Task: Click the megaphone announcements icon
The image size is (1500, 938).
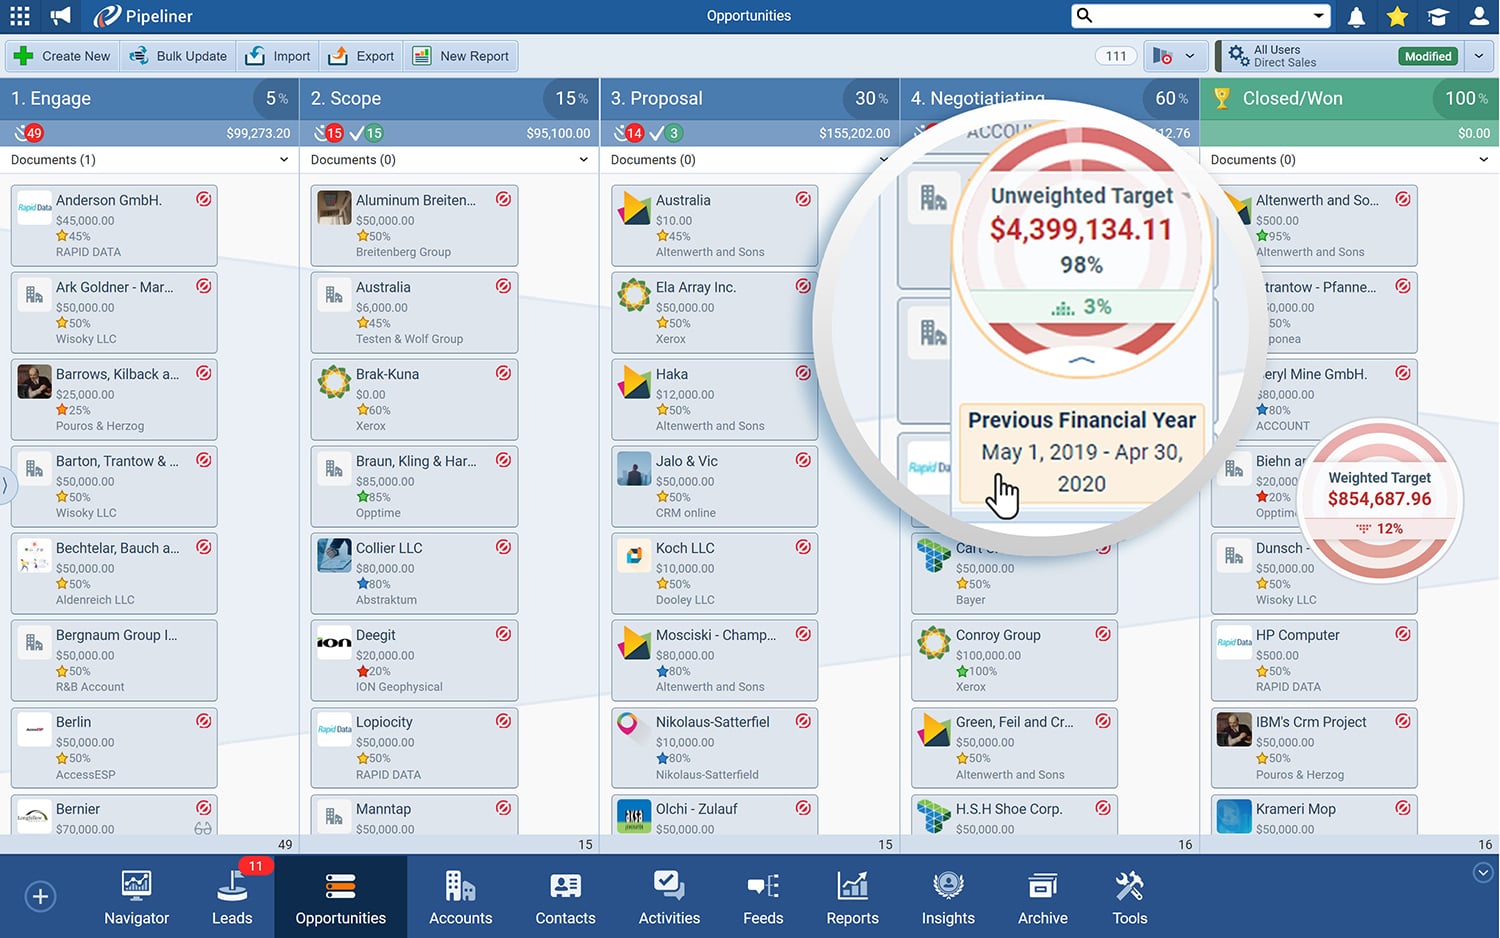Action: [61, 16]
